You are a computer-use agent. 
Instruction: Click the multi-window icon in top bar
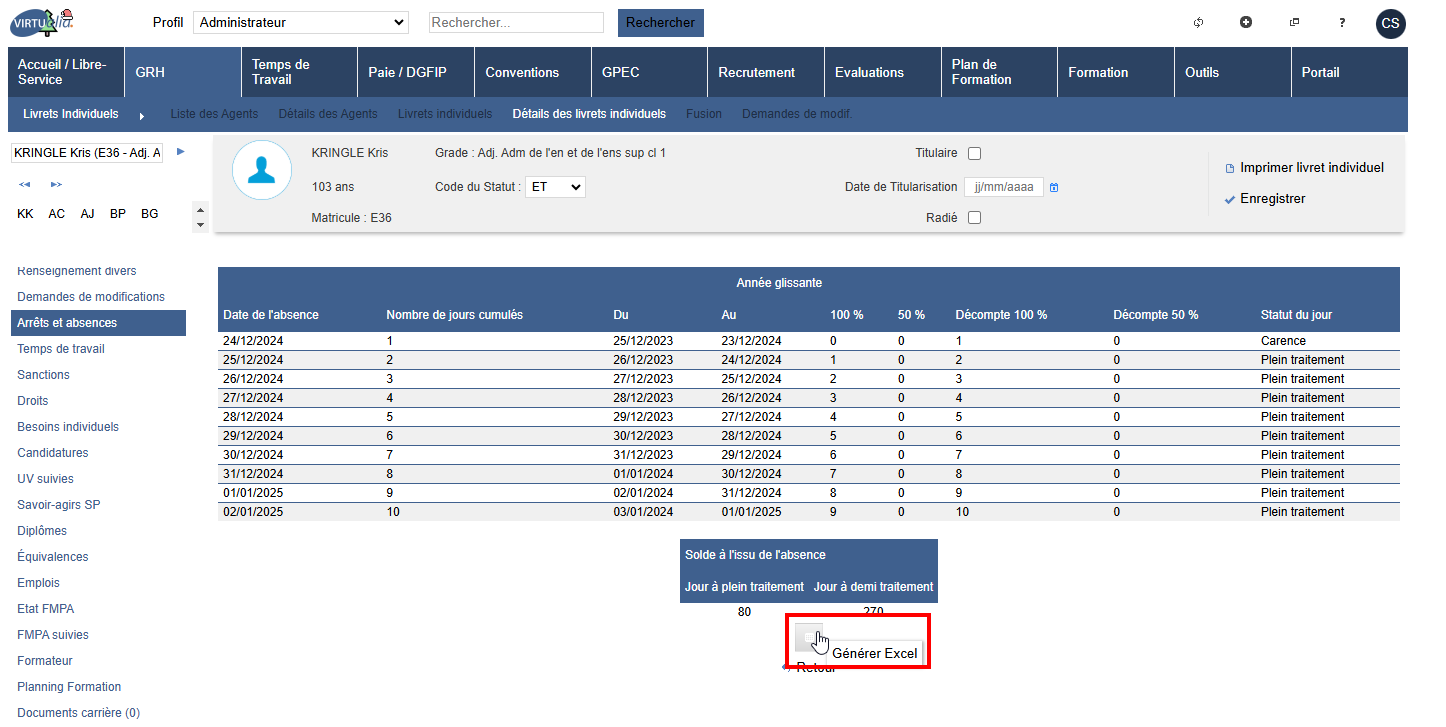(1294, 22)
